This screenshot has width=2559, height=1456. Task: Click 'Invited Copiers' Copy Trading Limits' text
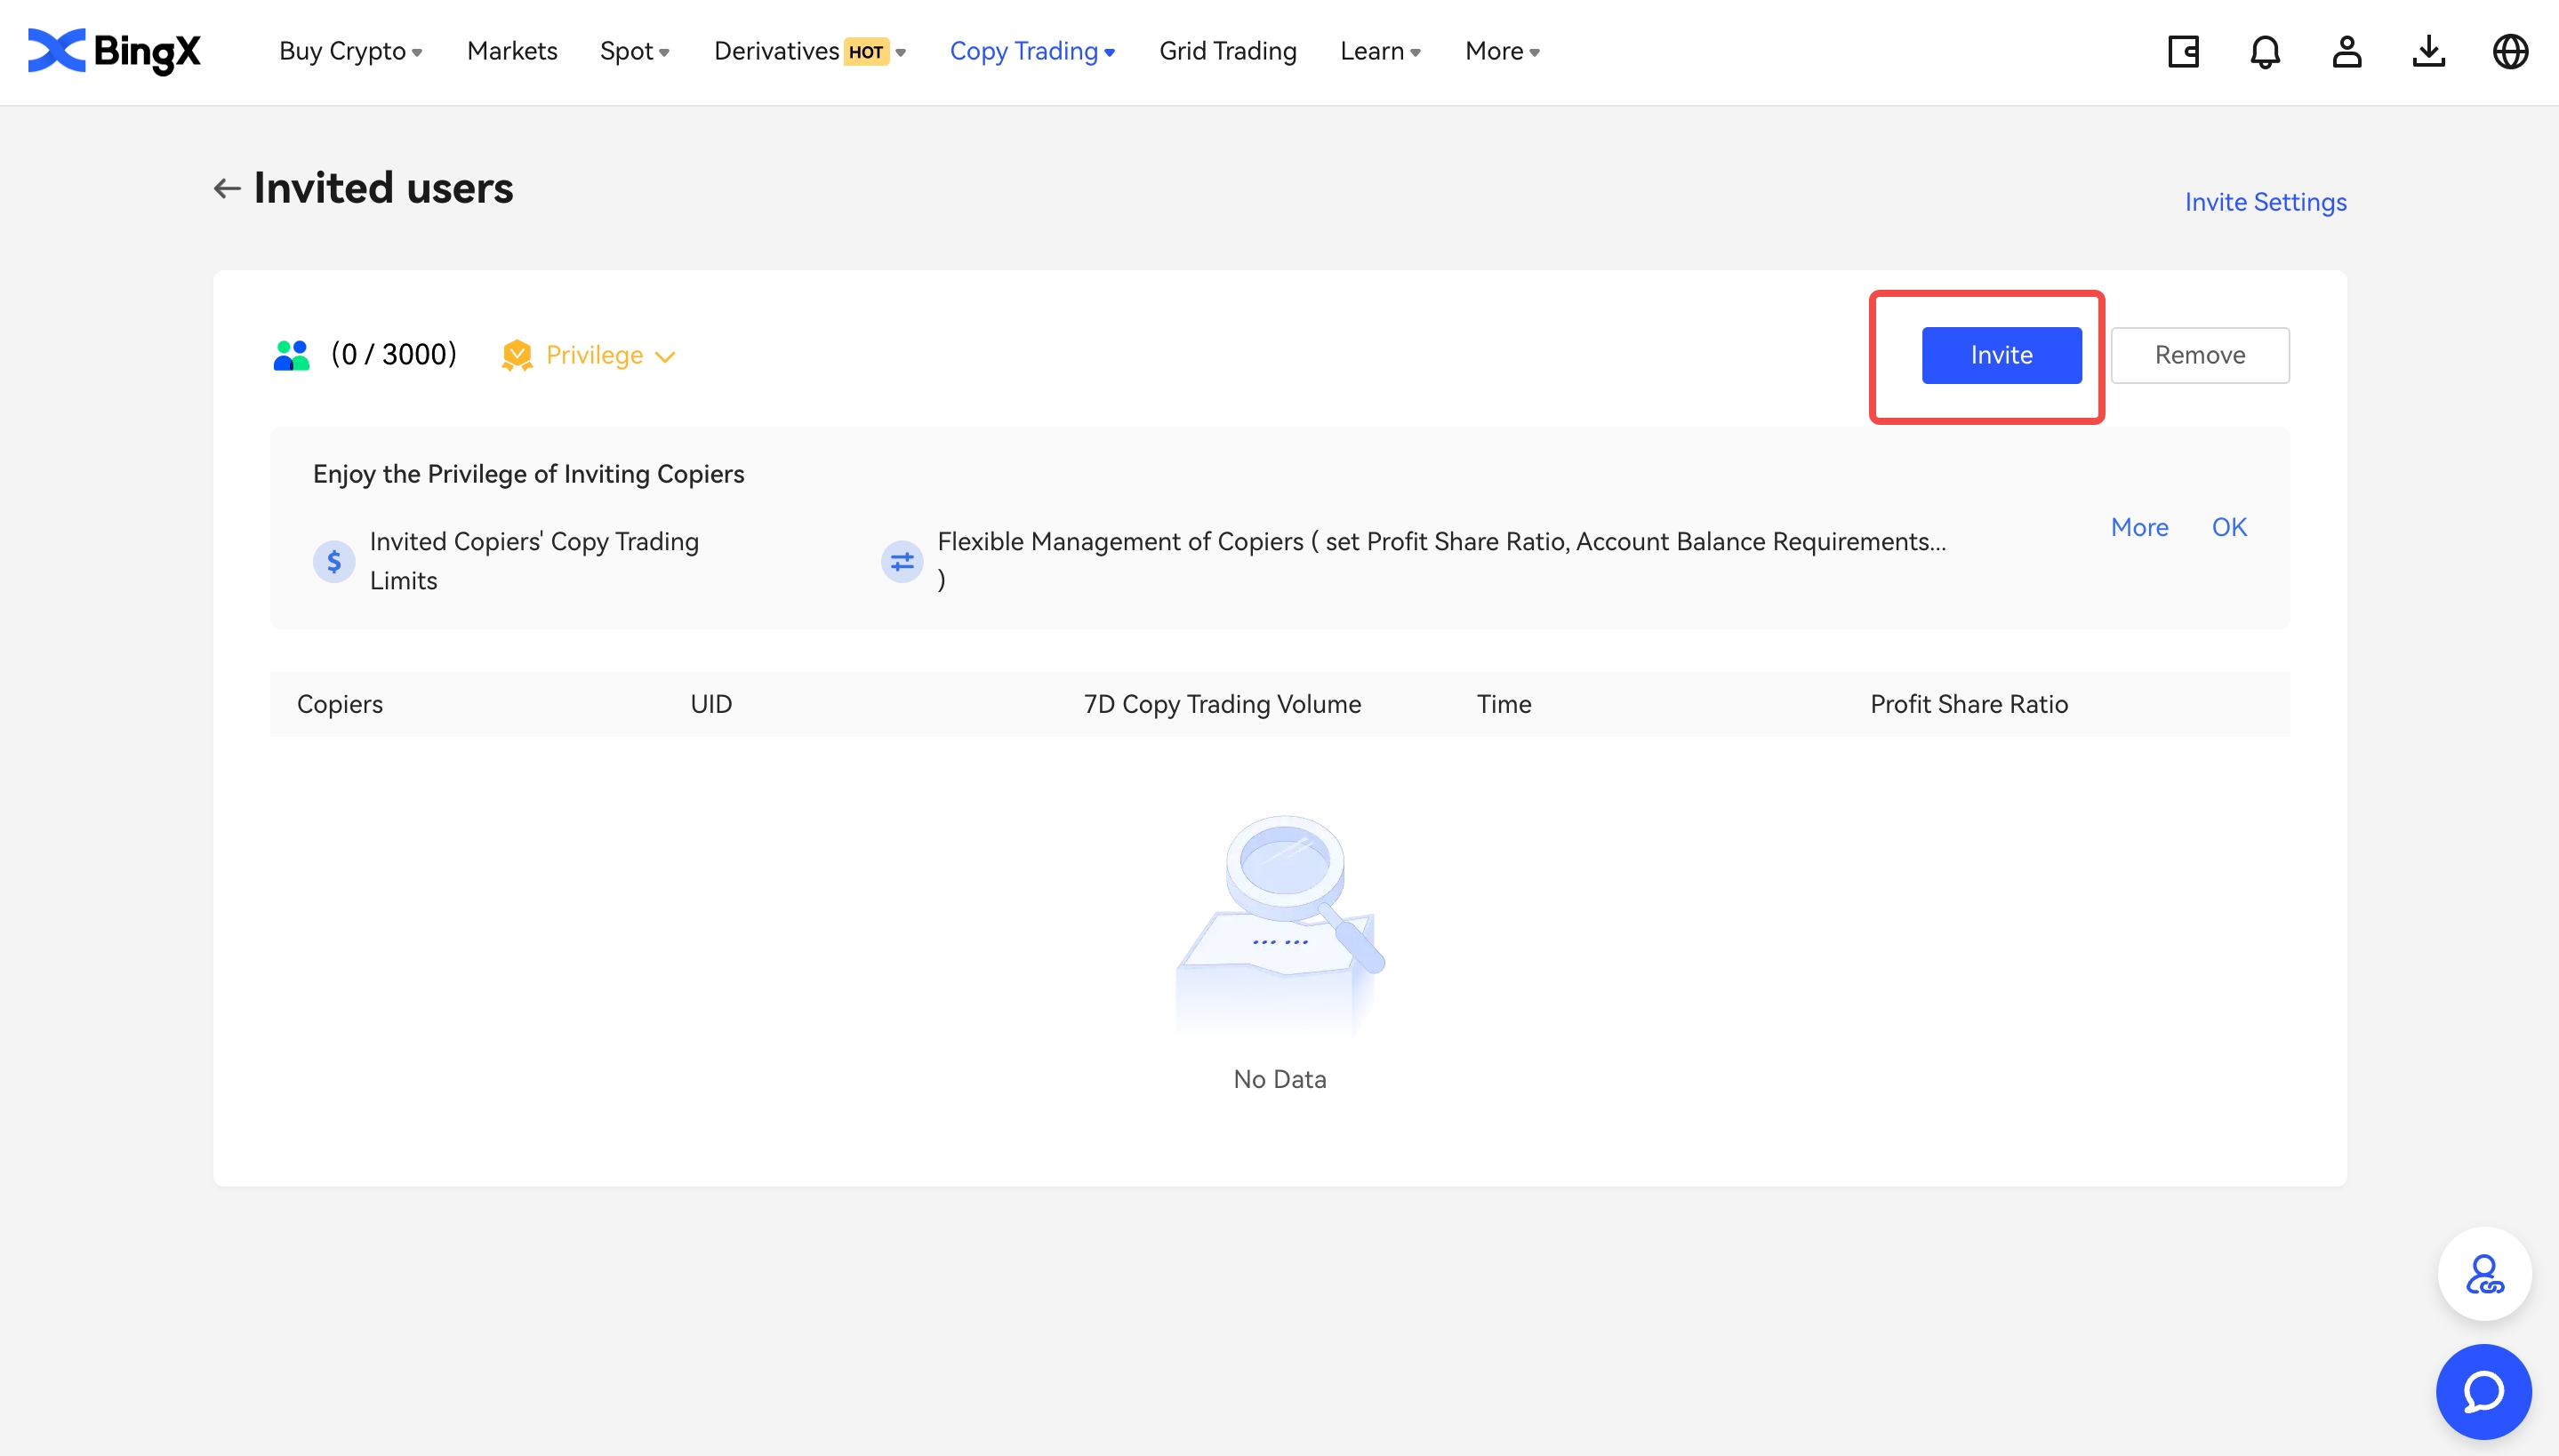(534, 561)
